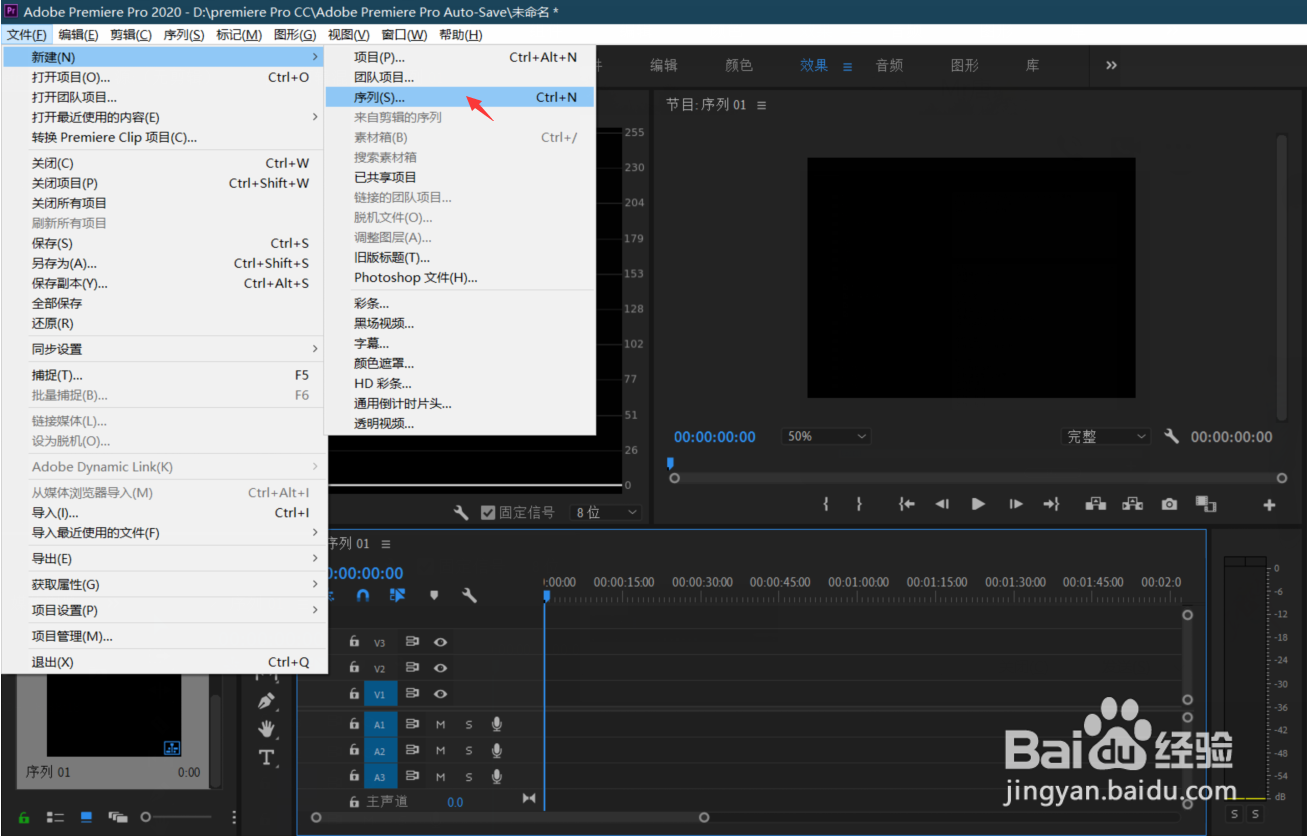1307x836 pixels.
Task: Expand 导出(E) submenu
Action: pyautogui.click(x=164, y=559)
